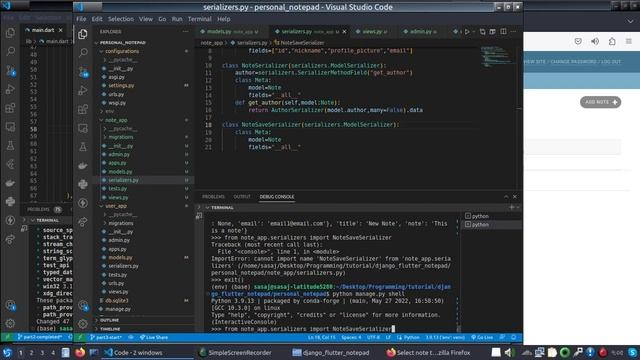Screen dimensions: 640x360
Task: Split the editor to the right
Action: point(503,31)
